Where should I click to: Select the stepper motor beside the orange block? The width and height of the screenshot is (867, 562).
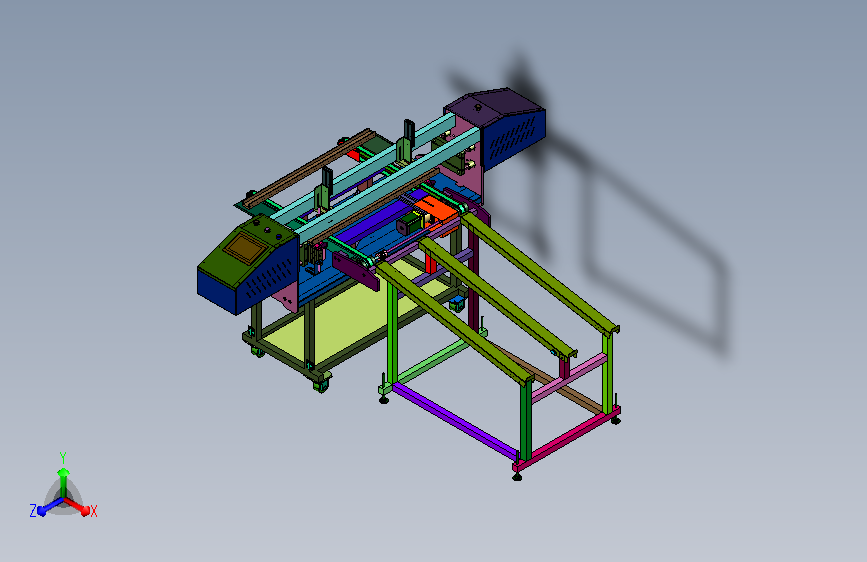click(x=410, y=225)
